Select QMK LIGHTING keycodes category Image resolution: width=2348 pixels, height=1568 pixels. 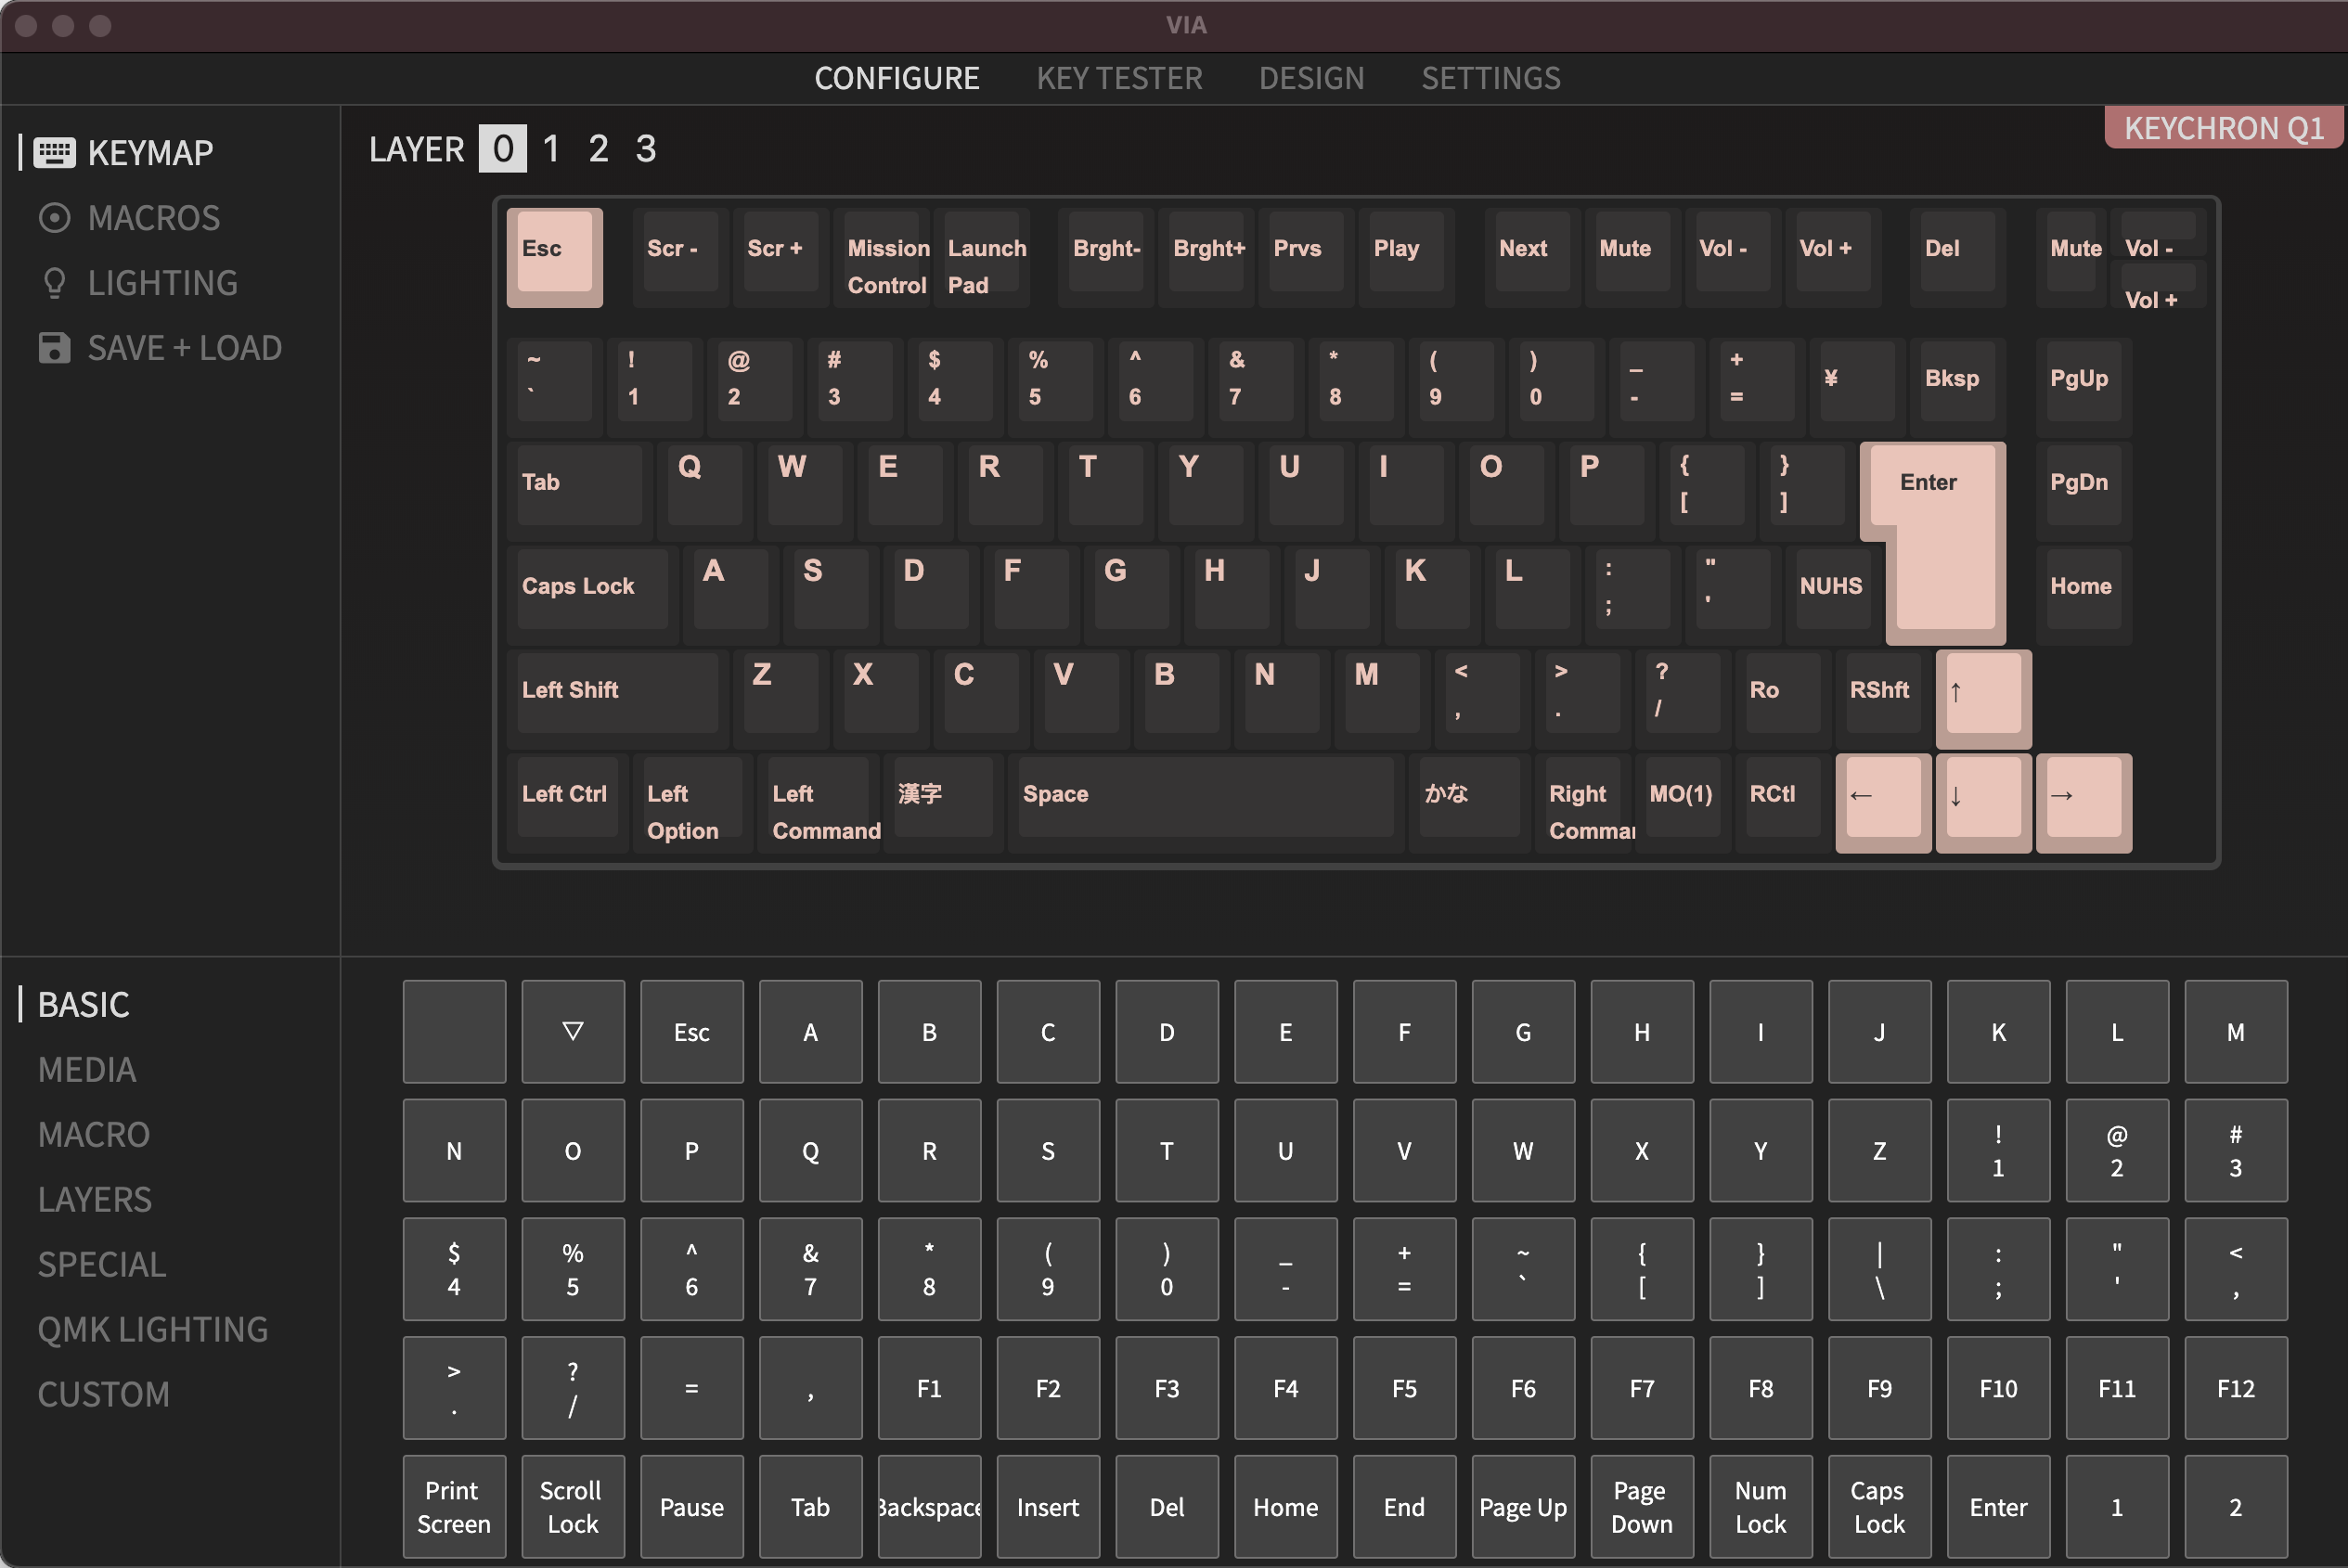pos(154,1329)
